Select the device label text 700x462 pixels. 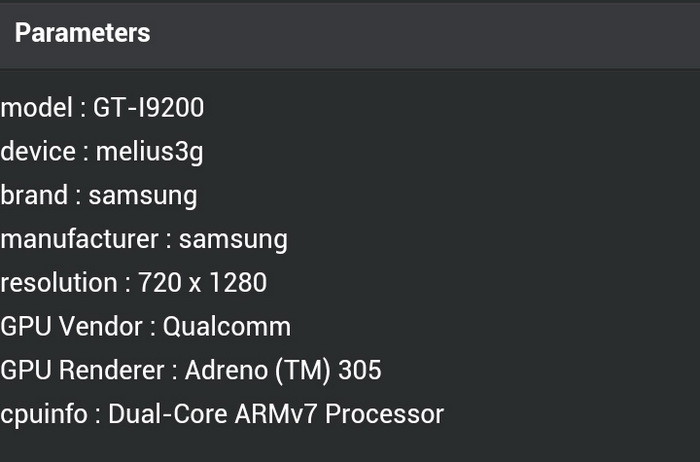click(38, 152)
